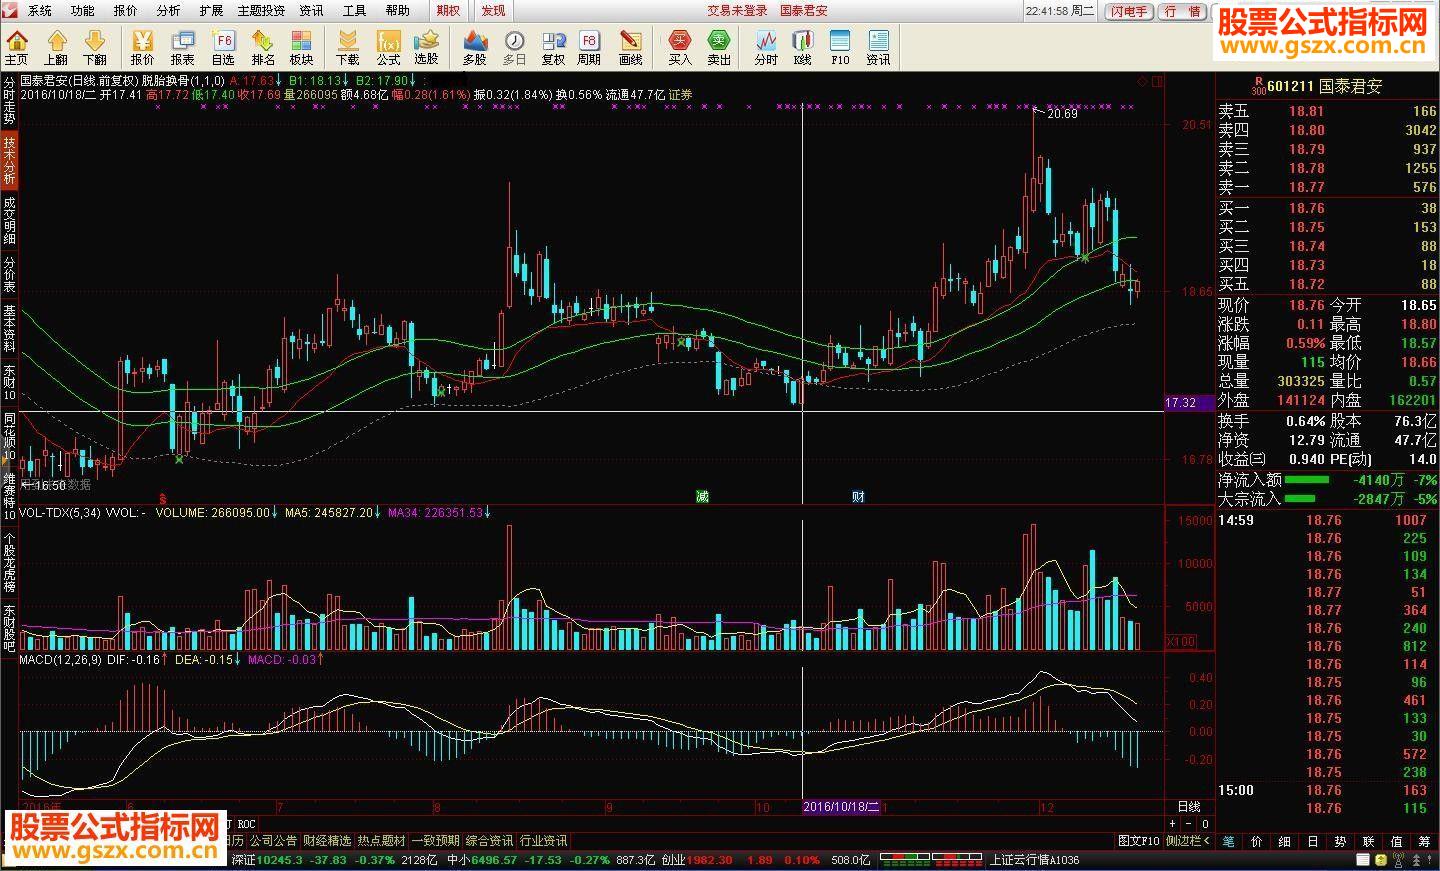Open 周期 F8 period icon
Viewport: 1440px width, 871px height.
click(x=589, y=47)
